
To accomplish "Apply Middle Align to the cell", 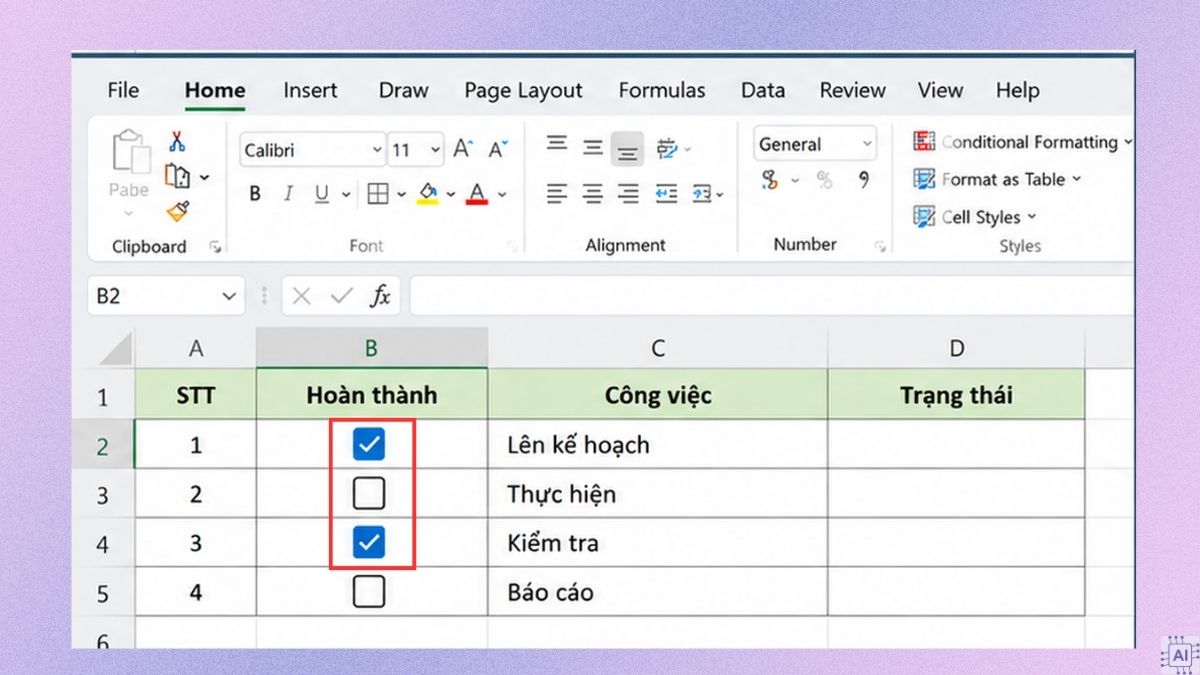I will (x=593, y=148).
